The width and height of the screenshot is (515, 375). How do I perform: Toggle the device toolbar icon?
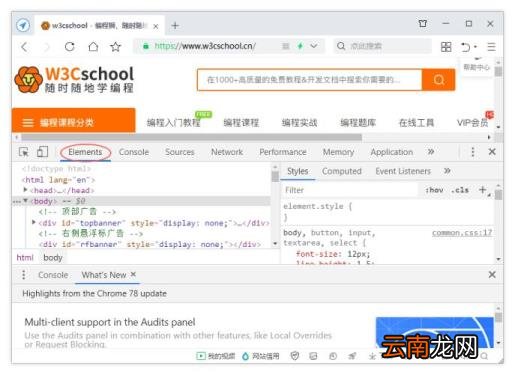[x=42, y=152]
